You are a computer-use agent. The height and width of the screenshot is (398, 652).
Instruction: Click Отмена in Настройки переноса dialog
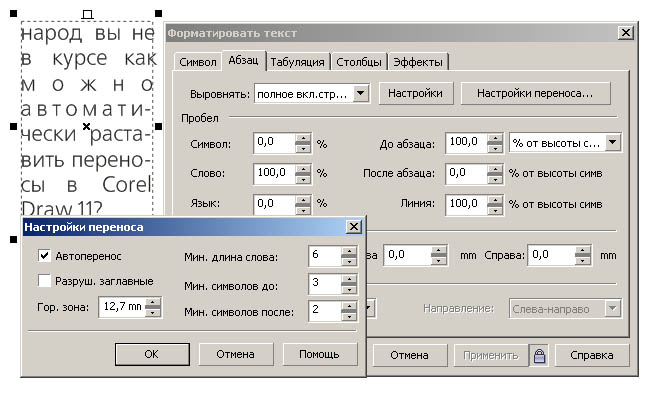click(x=235, y=354)
